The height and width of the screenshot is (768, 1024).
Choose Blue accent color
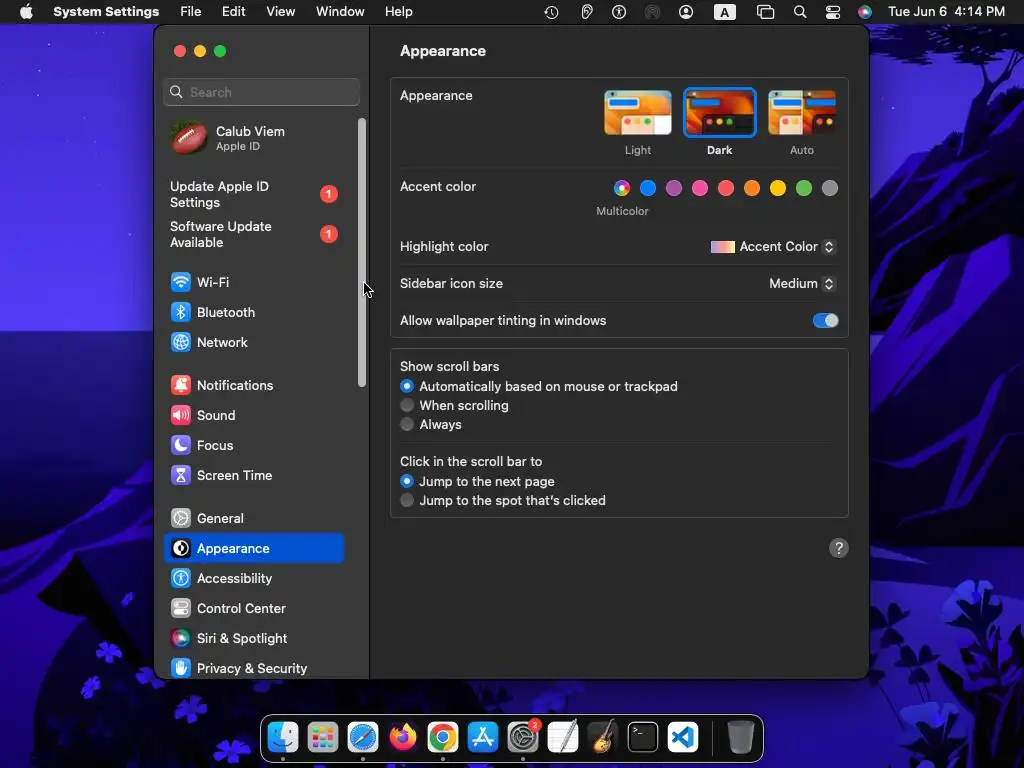tap(648, 189)
